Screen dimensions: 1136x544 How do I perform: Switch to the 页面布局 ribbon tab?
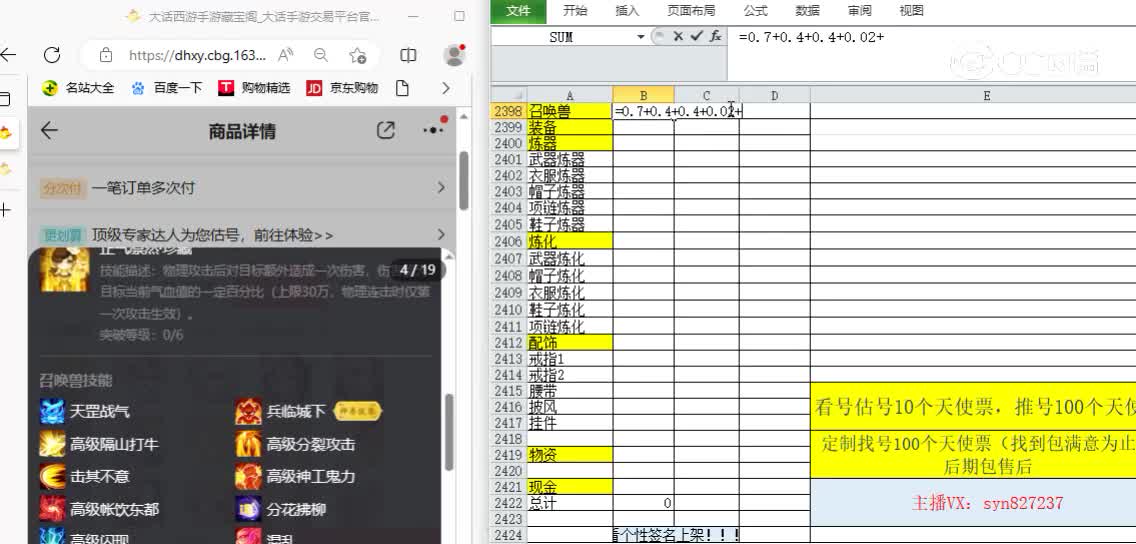[x=691, y=10]
